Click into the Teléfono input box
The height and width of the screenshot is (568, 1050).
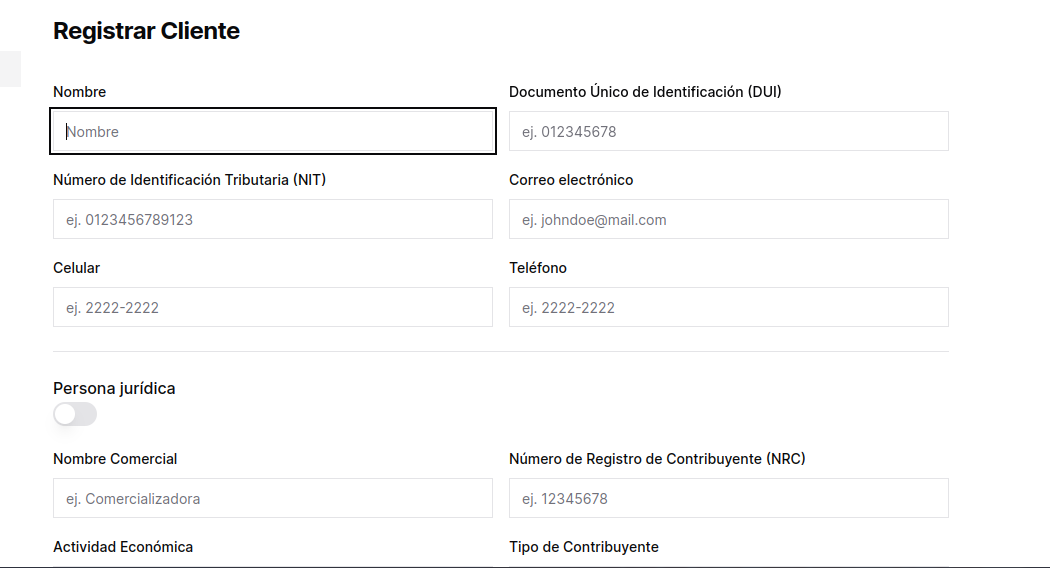click(x=728, y=307)
